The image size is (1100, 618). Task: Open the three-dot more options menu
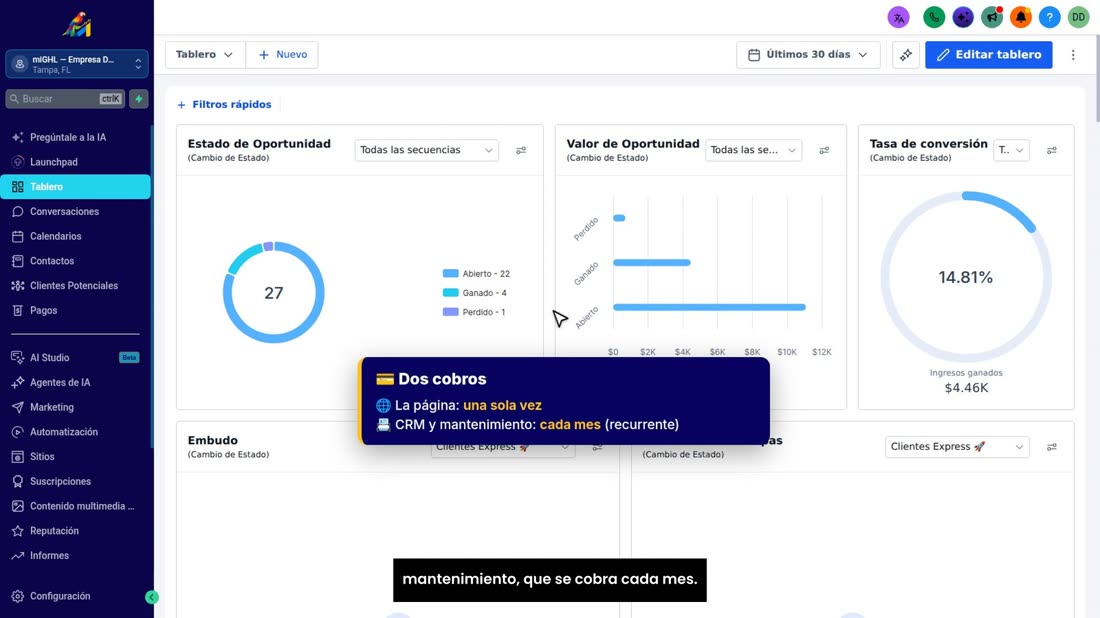click(x=1073, y=55)
